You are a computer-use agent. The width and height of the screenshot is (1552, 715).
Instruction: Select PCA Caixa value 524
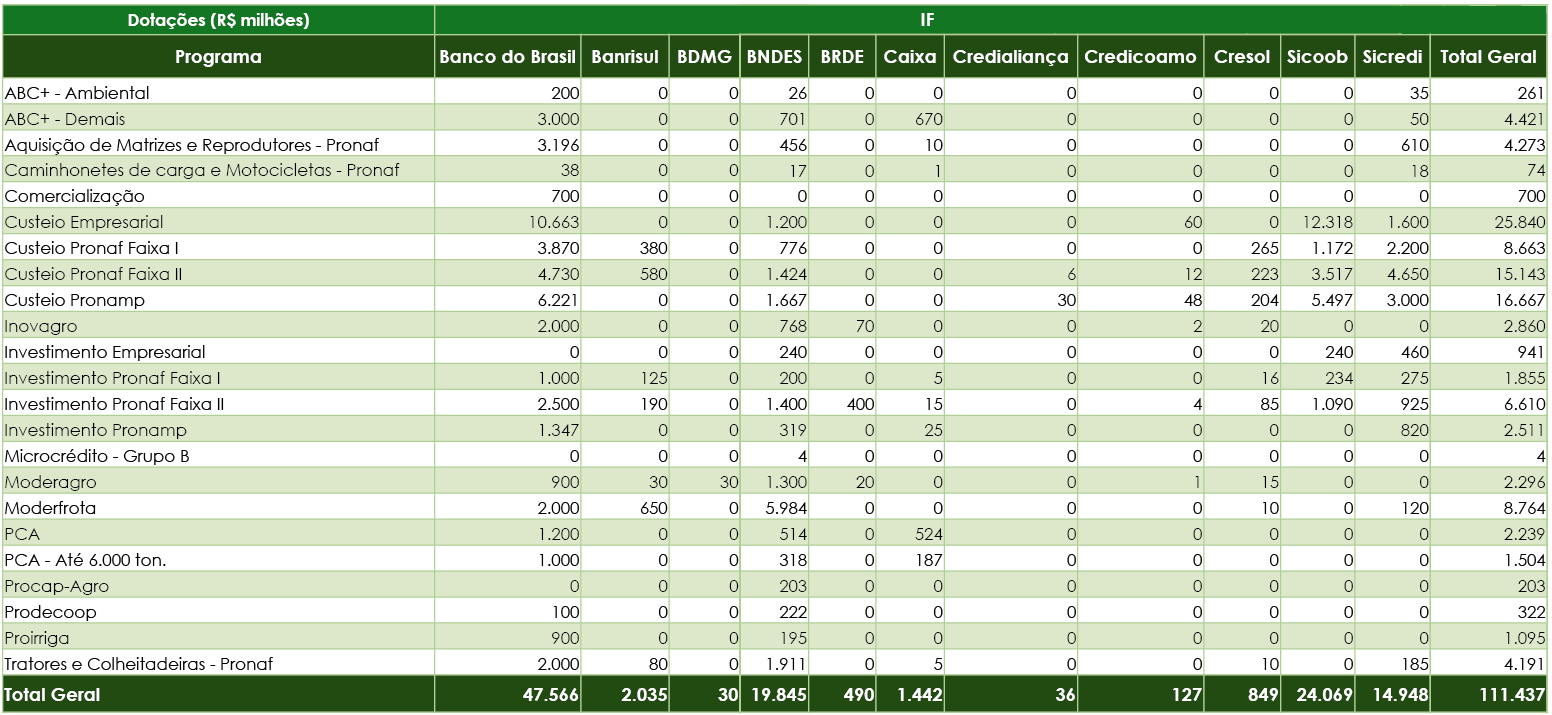coord(910,534)
